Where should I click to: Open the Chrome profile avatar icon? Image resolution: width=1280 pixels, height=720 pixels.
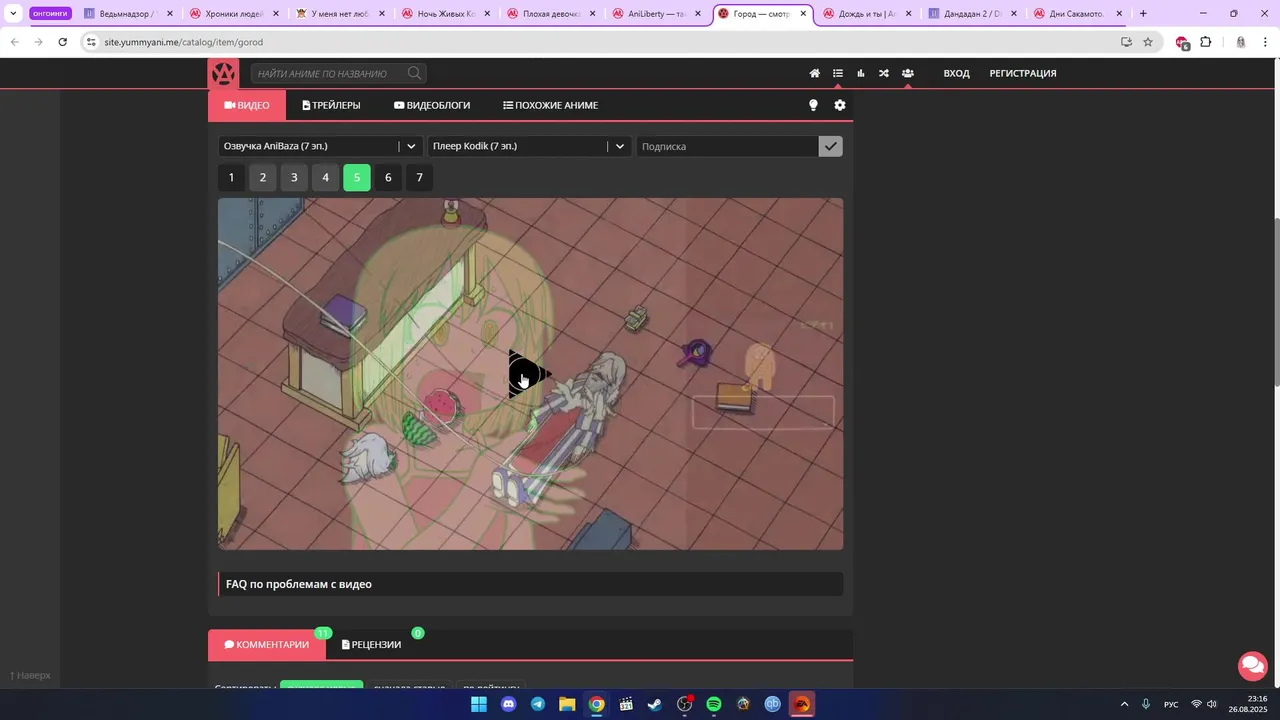pos(1241,42)
